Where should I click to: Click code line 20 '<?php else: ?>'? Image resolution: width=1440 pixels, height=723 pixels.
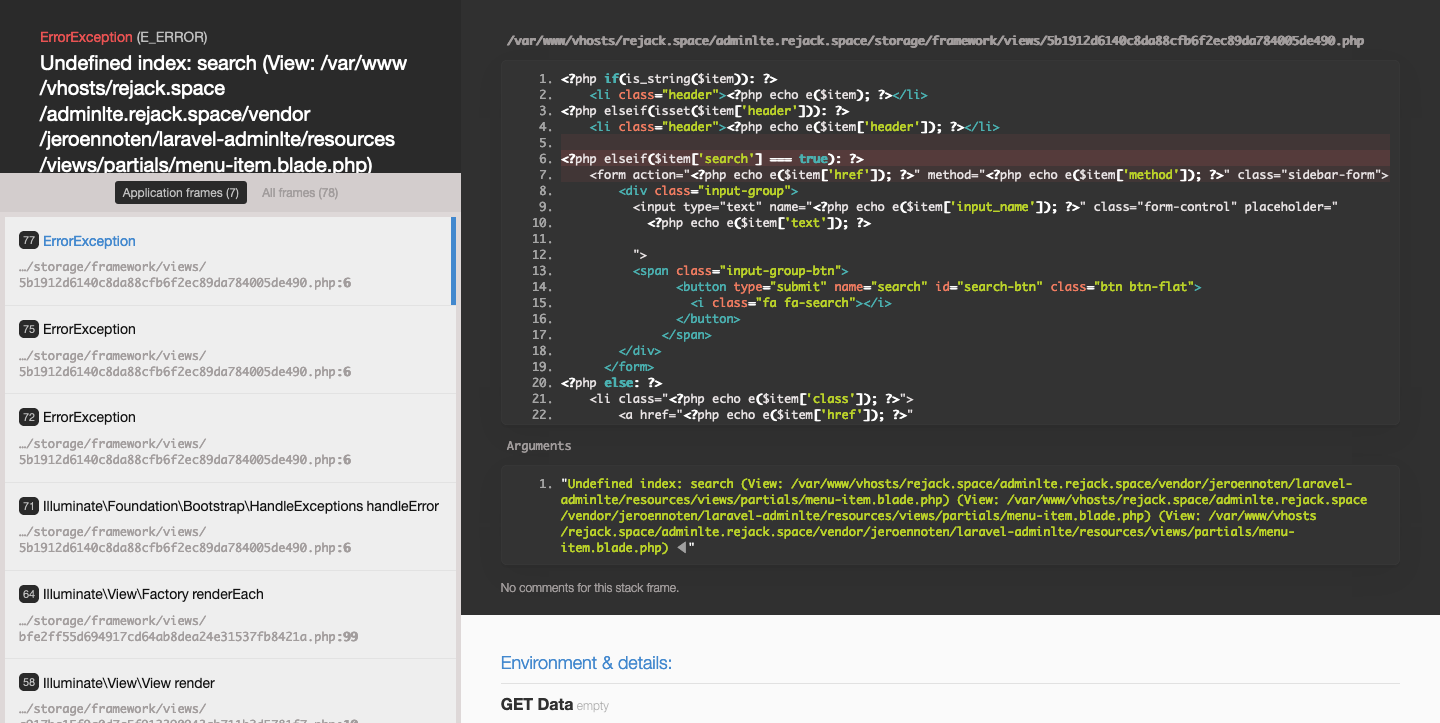coord(611,382)
